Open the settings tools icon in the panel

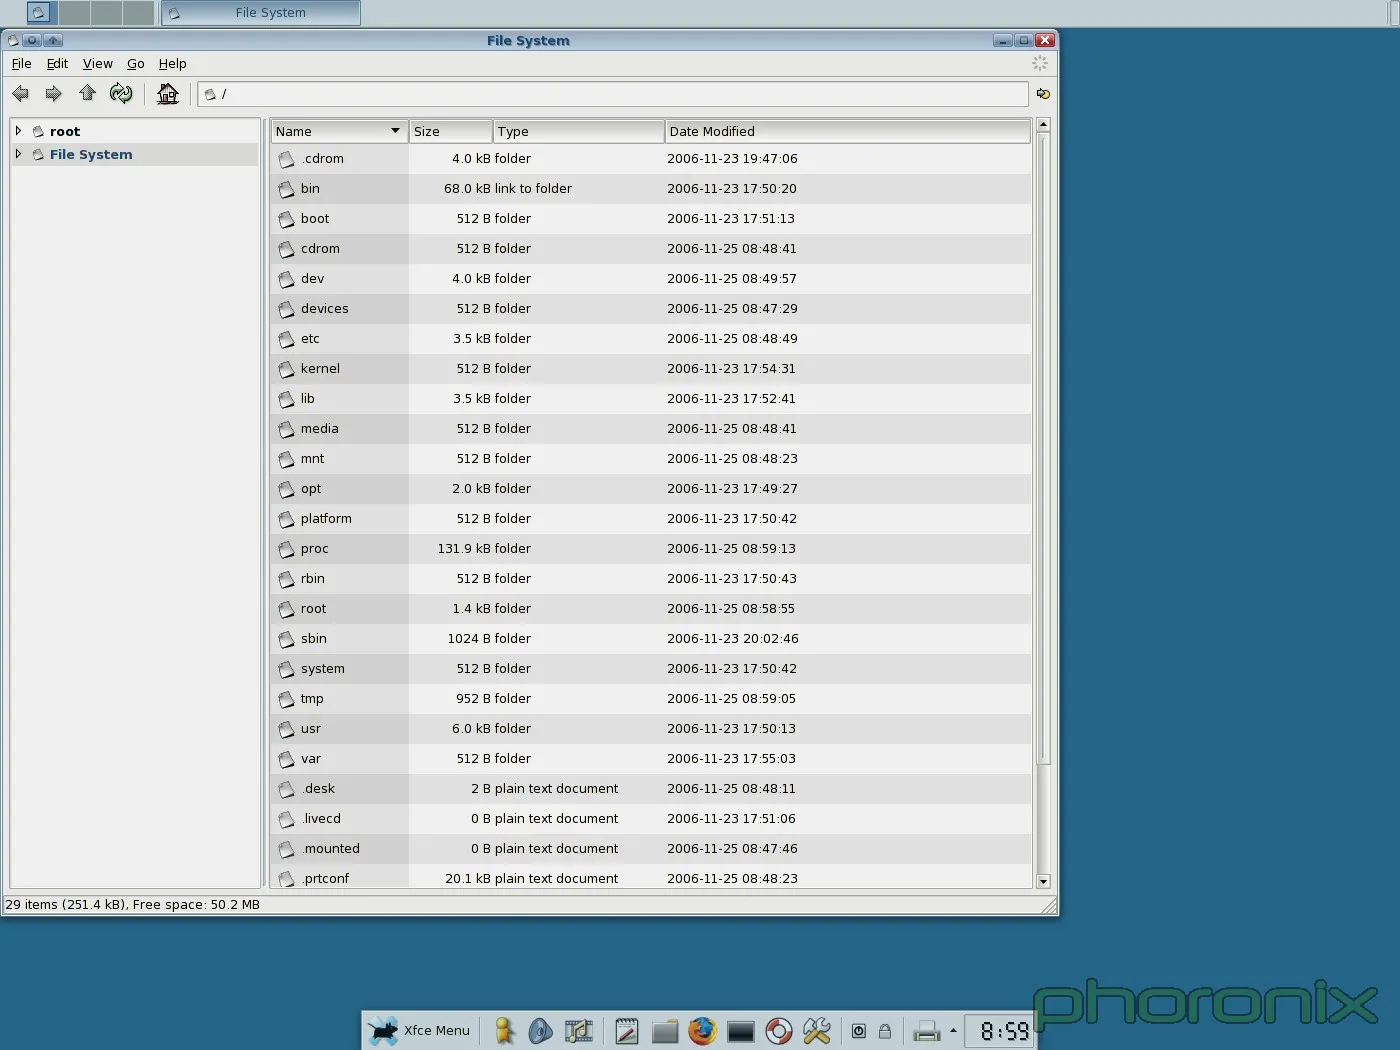point(817,1031)
